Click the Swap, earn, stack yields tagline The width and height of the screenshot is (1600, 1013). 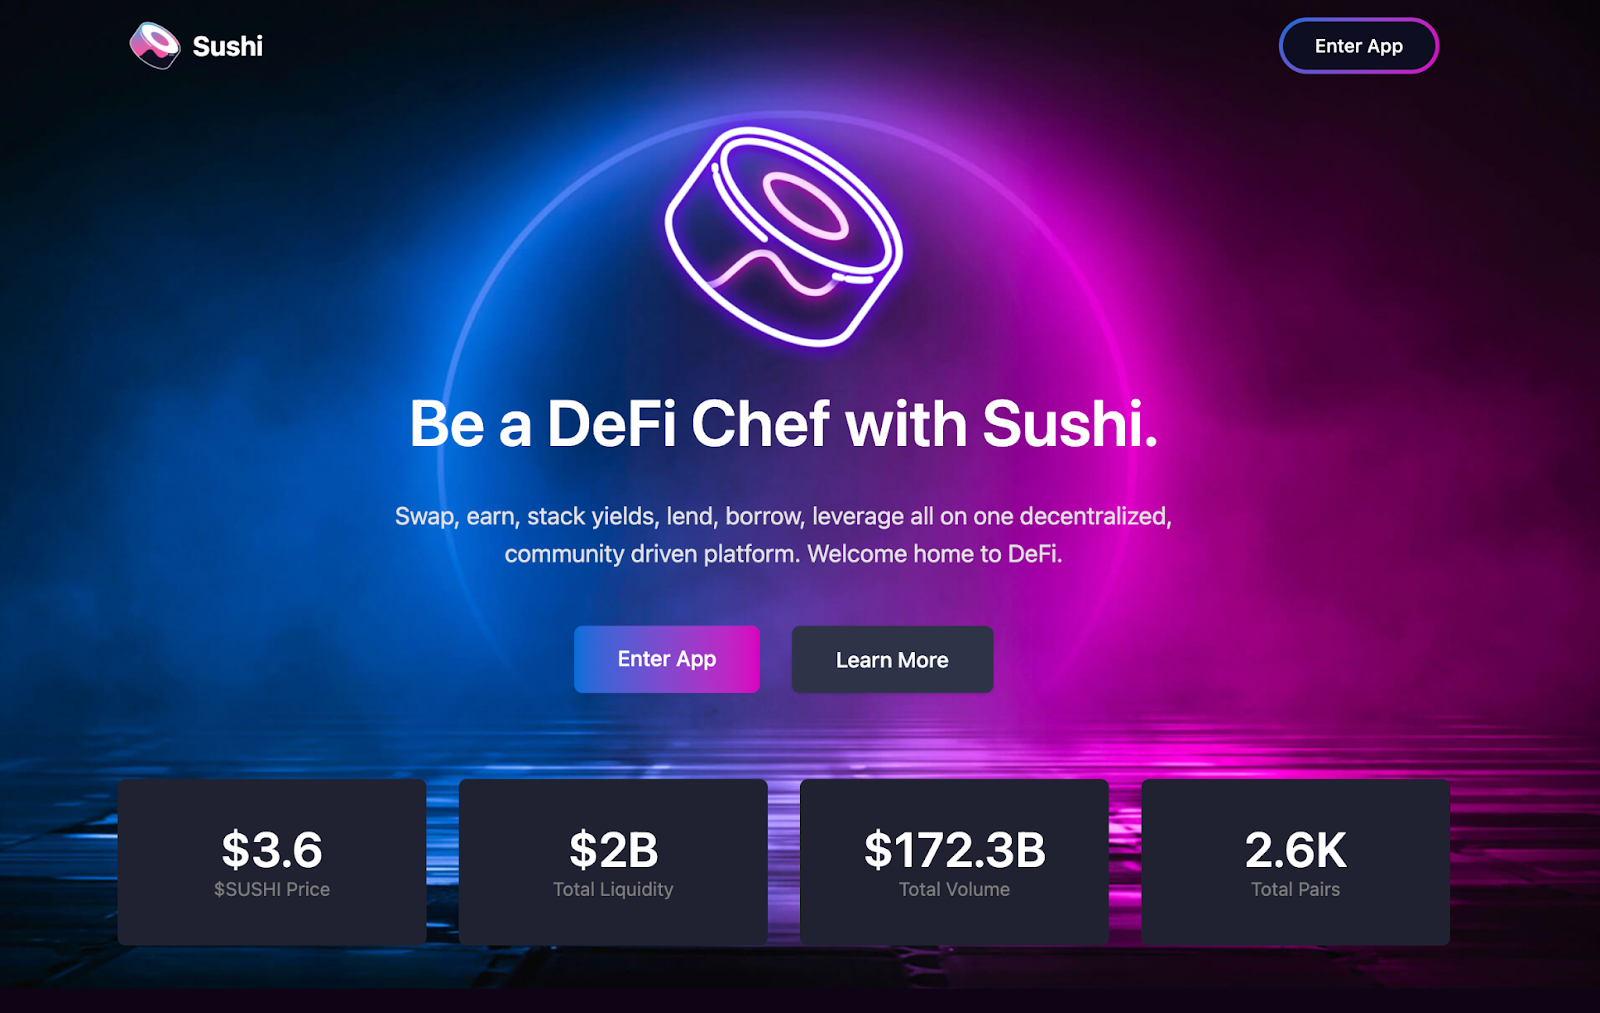784,535
